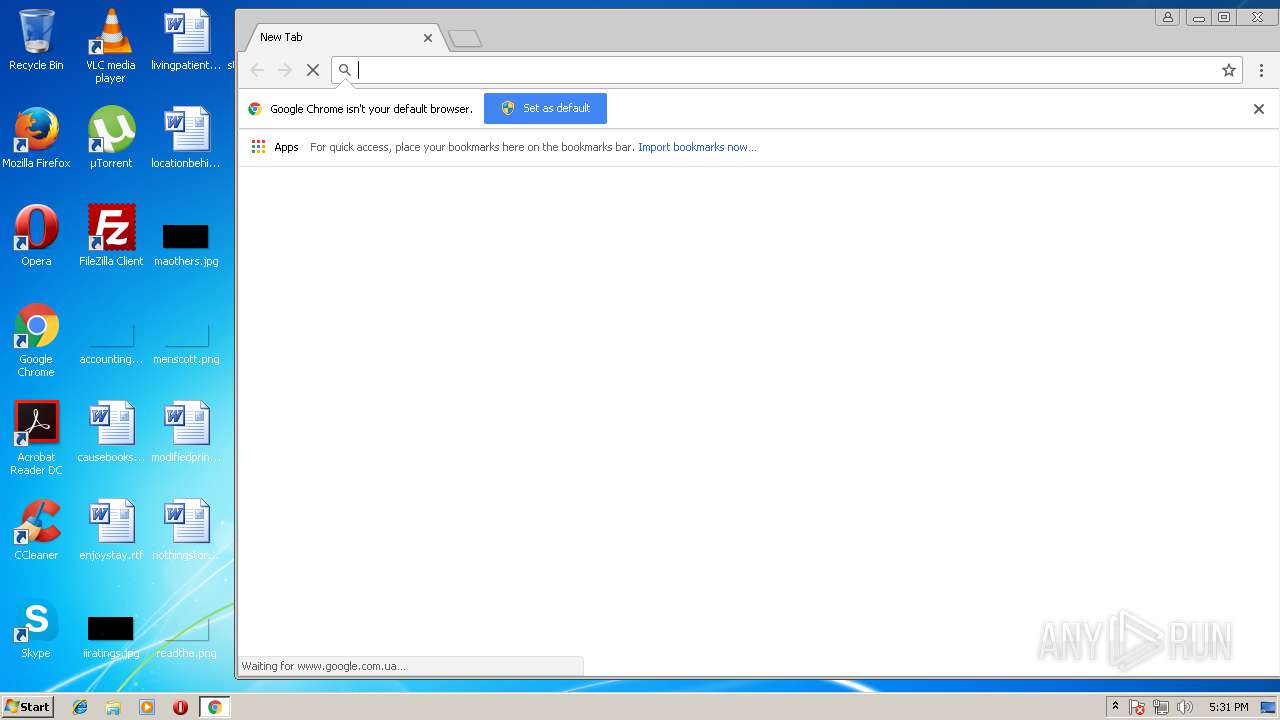Open Chrome user profile button
Screen dimensions: 1280x720
click(x=1167, y=17)
